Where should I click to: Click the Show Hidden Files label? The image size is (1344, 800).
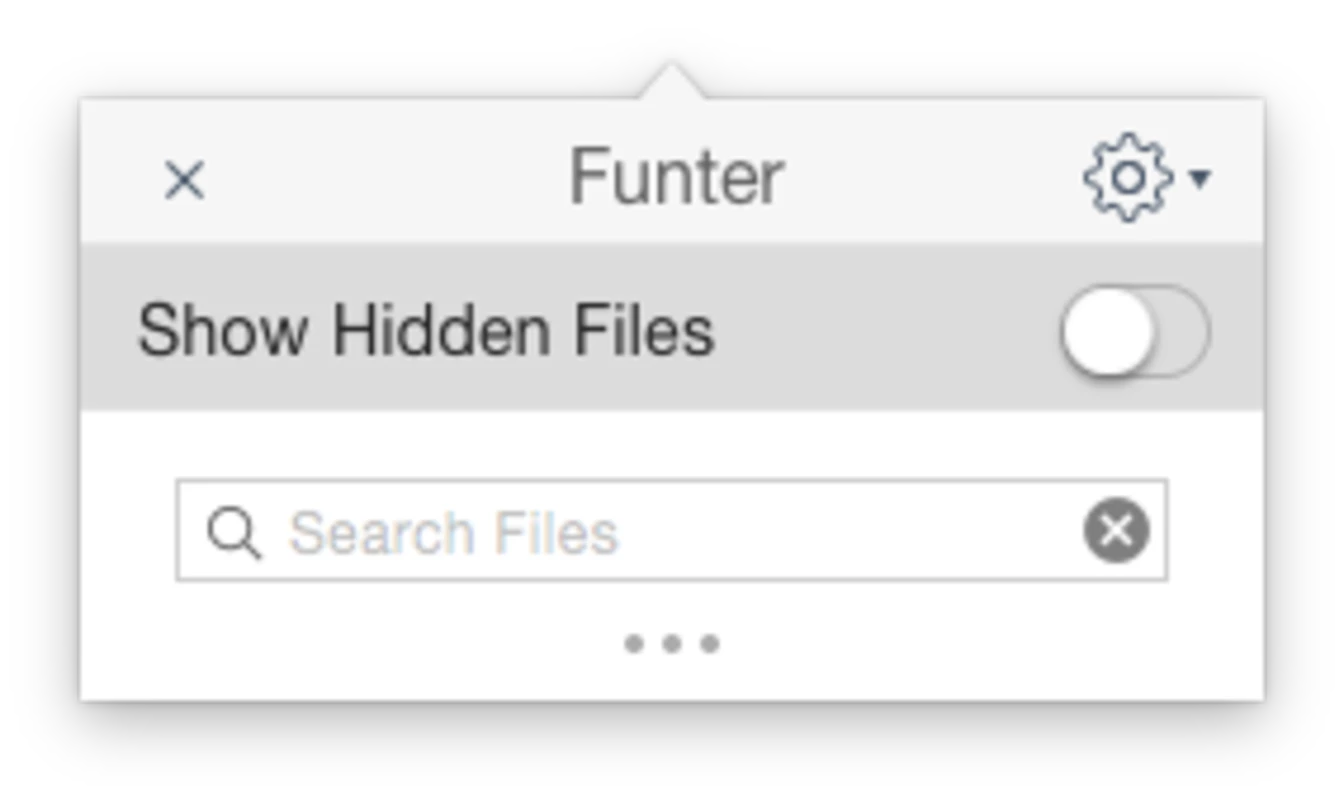[x=426, y=331]
